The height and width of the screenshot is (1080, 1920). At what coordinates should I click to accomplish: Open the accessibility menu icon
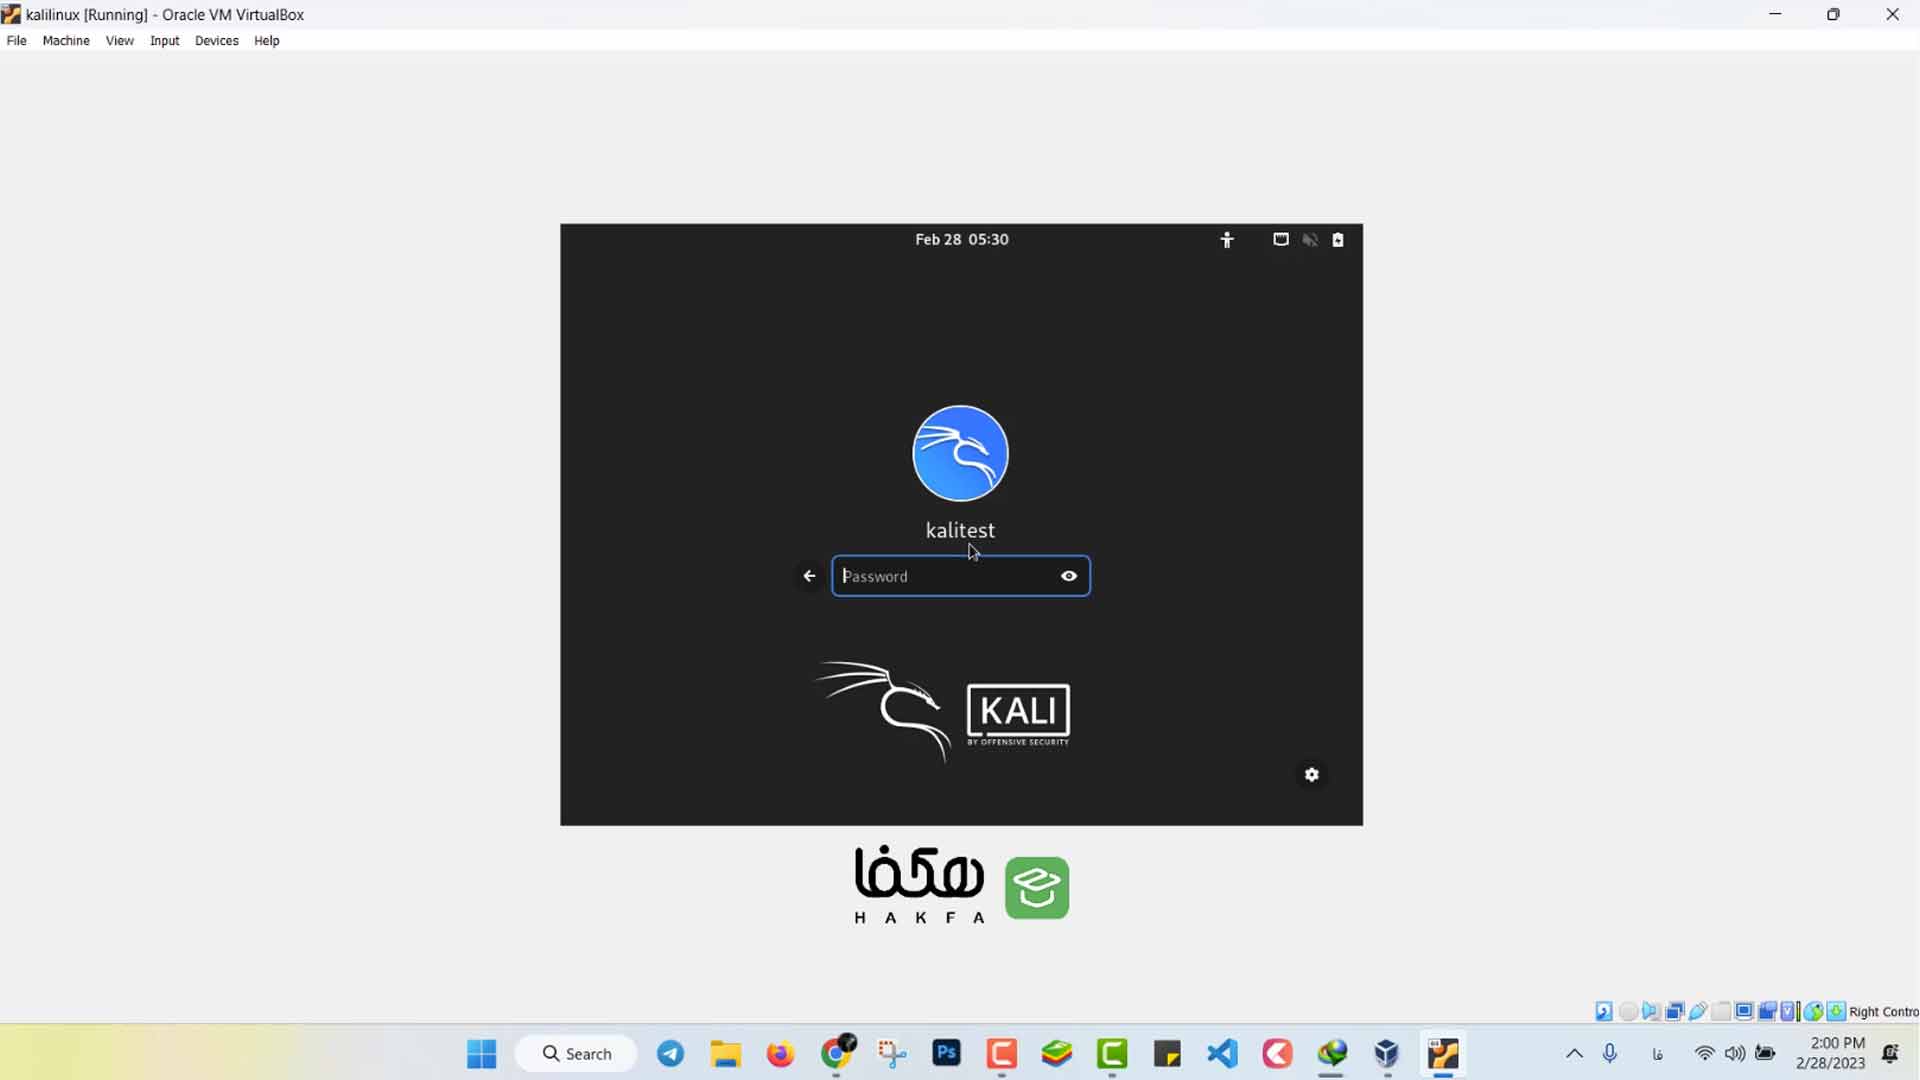click(1227, 240)
